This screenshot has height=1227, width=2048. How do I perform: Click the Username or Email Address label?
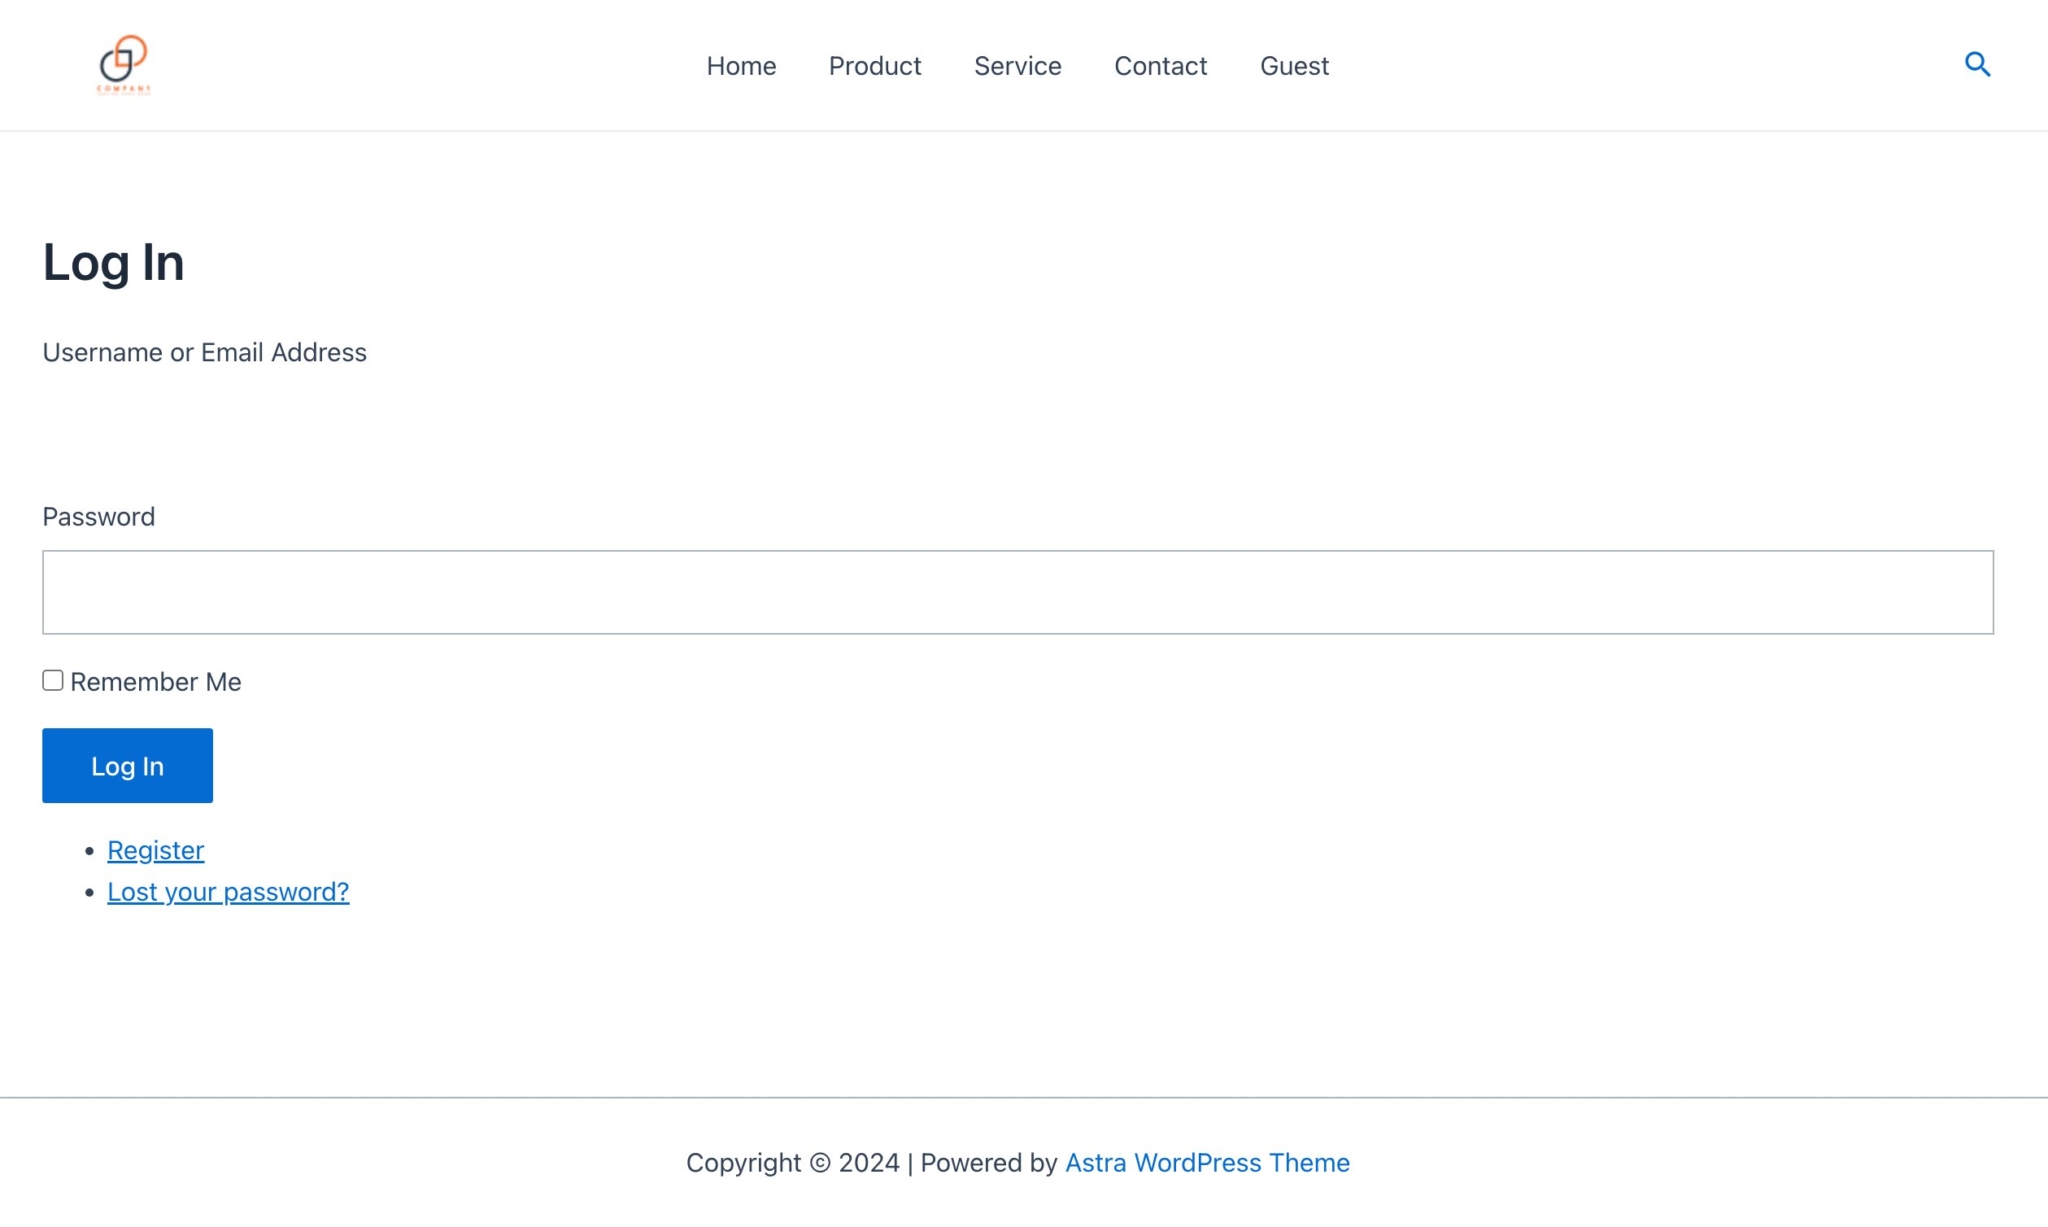(204, 352)
